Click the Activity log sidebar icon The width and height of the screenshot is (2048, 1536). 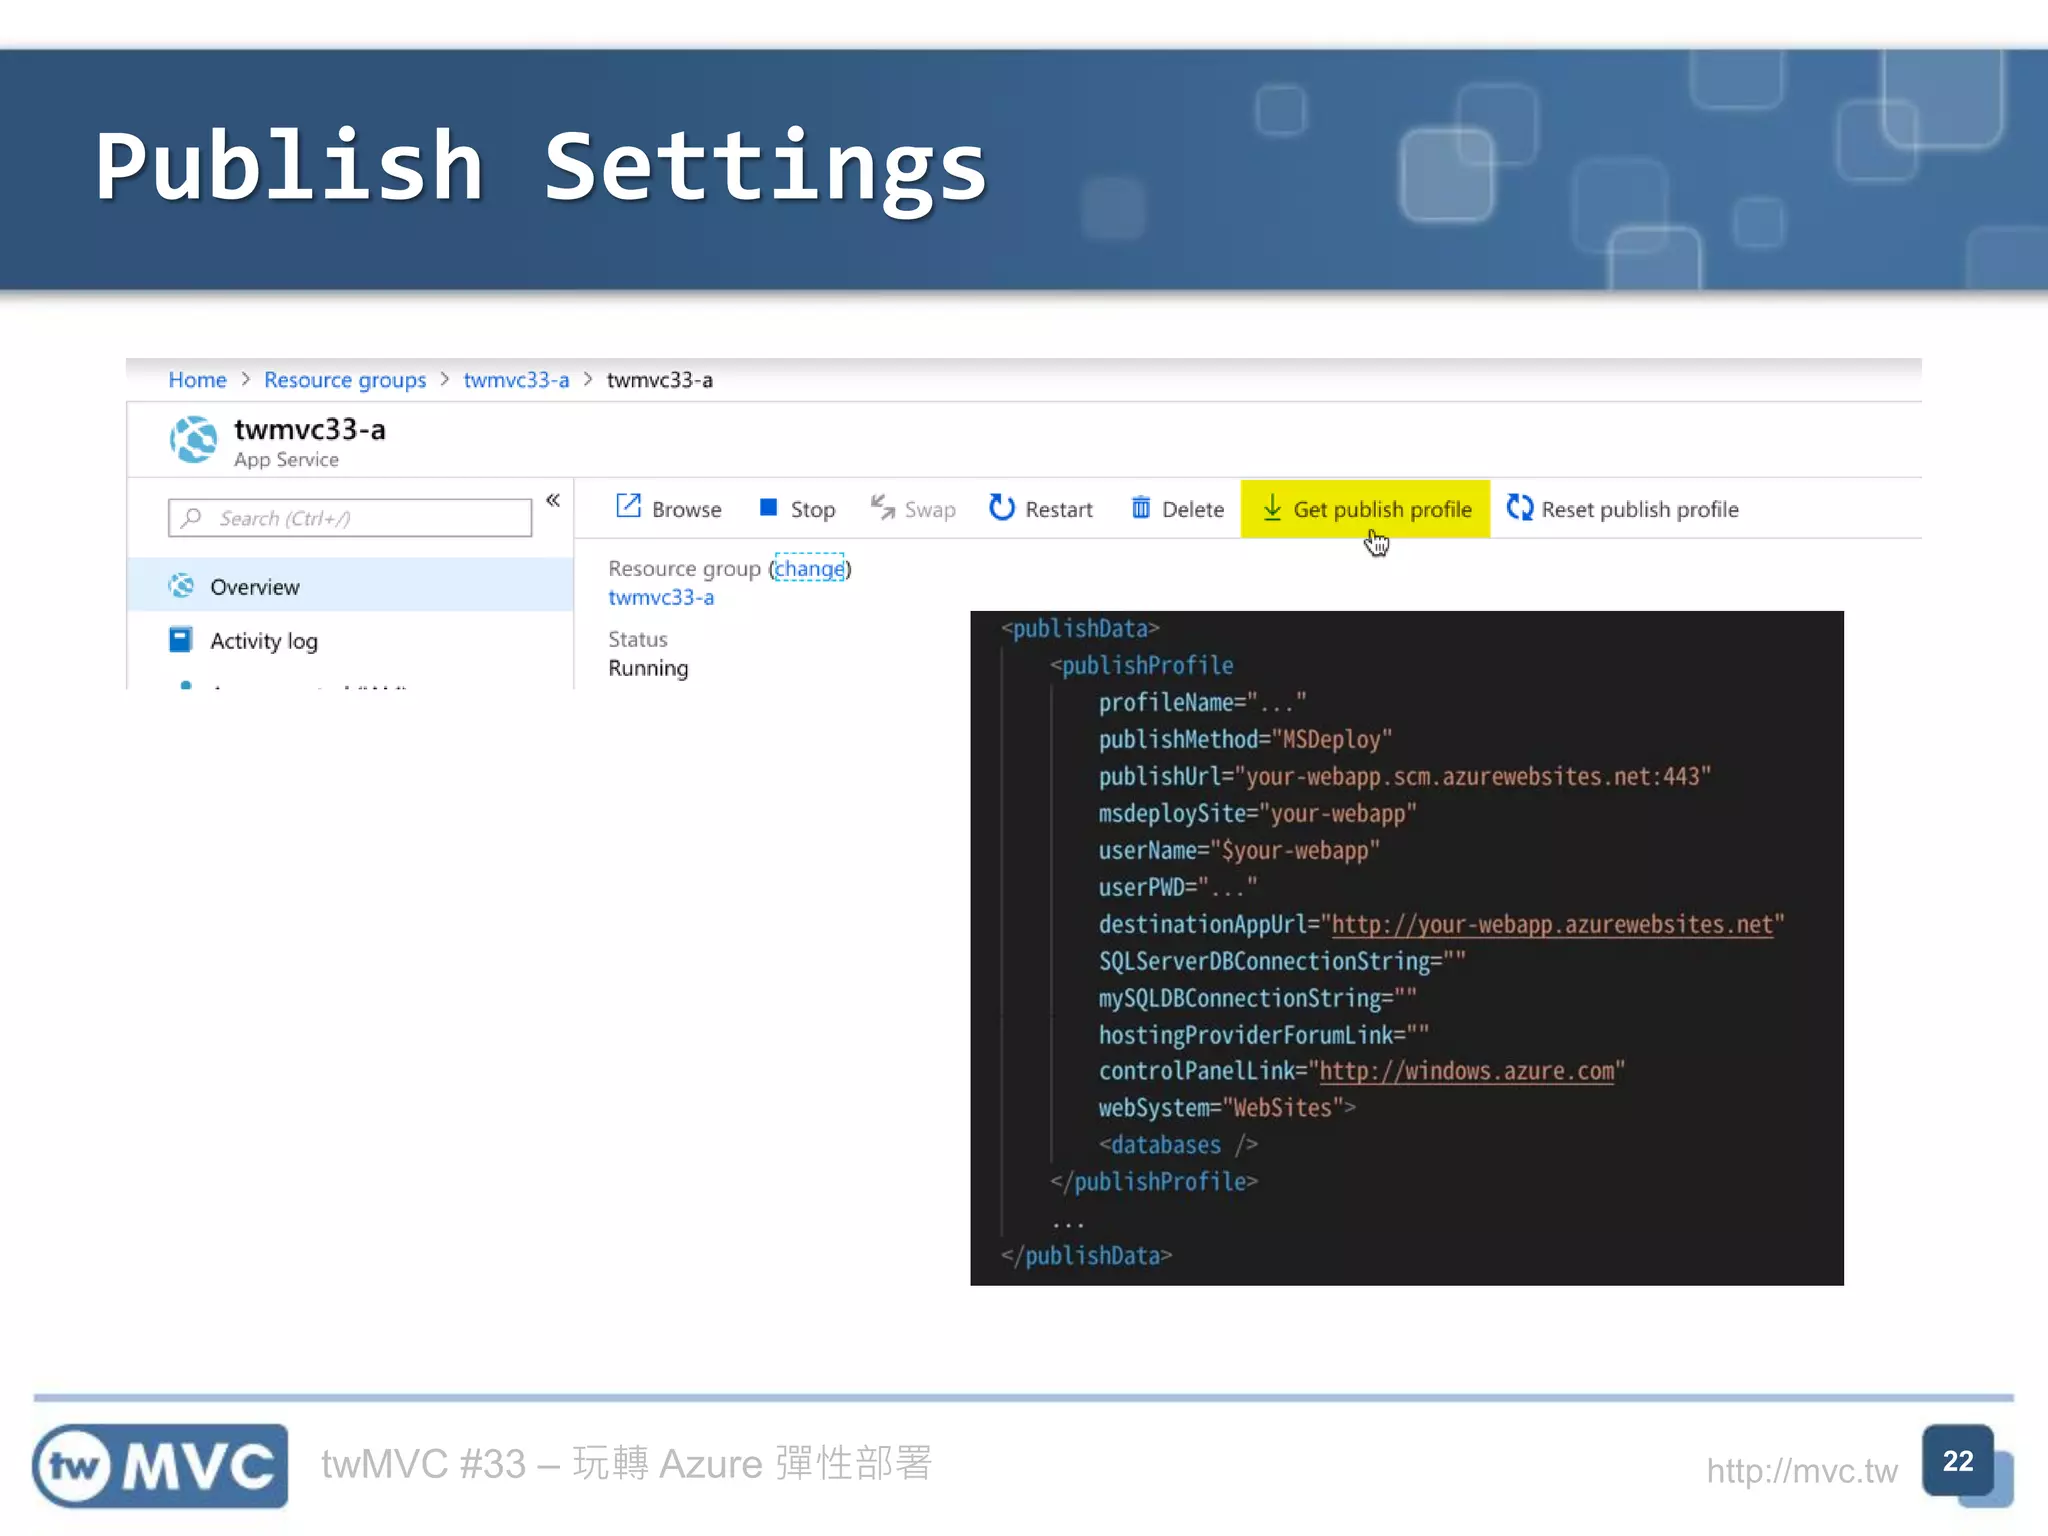[181, 640]
